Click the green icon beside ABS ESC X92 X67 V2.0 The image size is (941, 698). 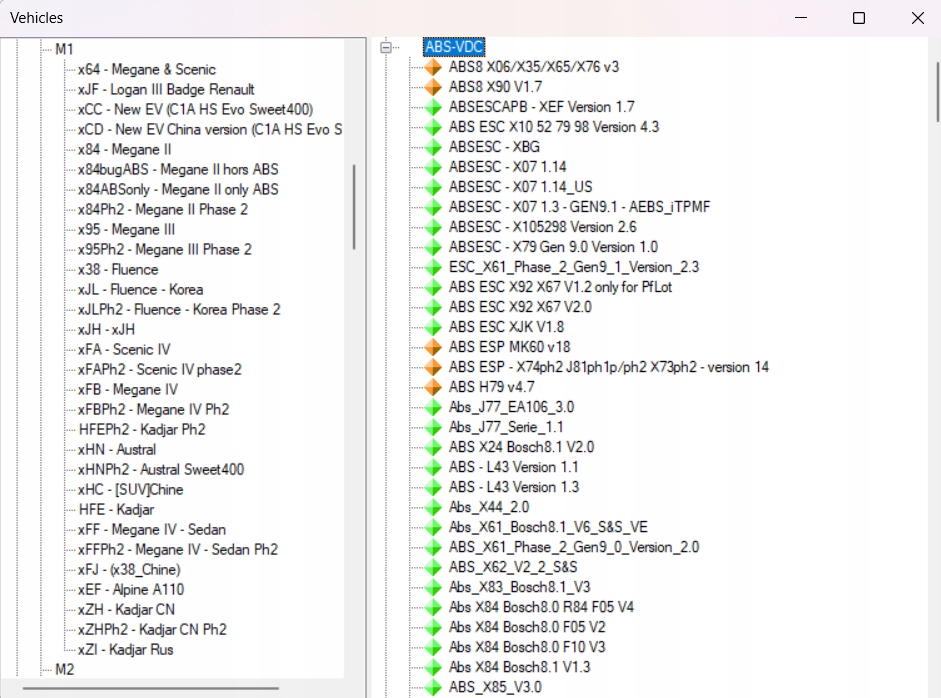tap(433, 307)
